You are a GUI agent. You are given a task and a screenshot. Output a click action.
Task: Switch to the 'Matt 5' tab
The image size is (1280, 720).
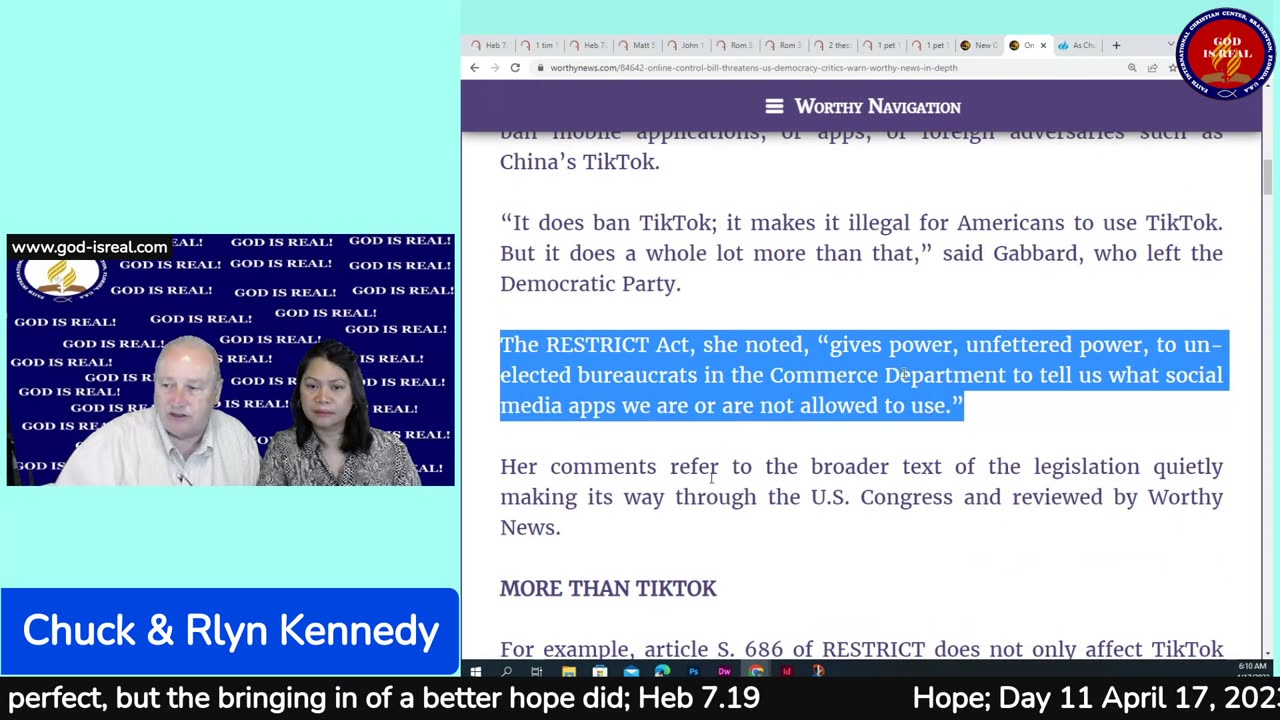click(x=637, y=45)
